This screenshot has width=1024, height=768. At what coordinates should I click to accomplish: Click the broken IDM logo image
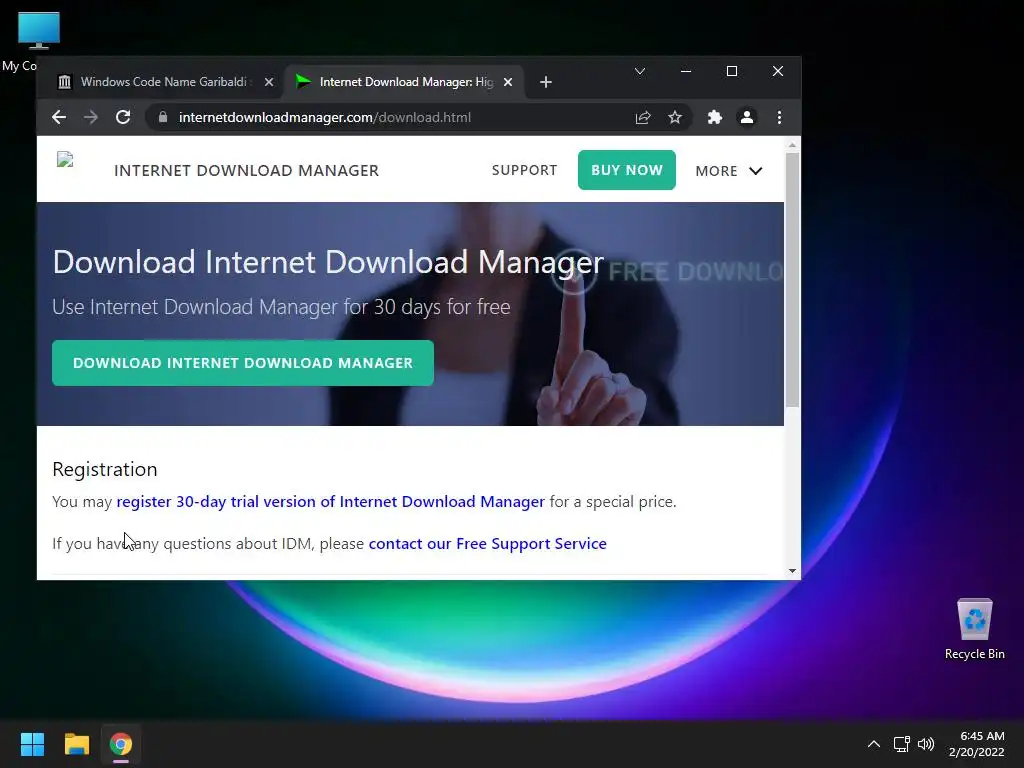pos(65,160)
